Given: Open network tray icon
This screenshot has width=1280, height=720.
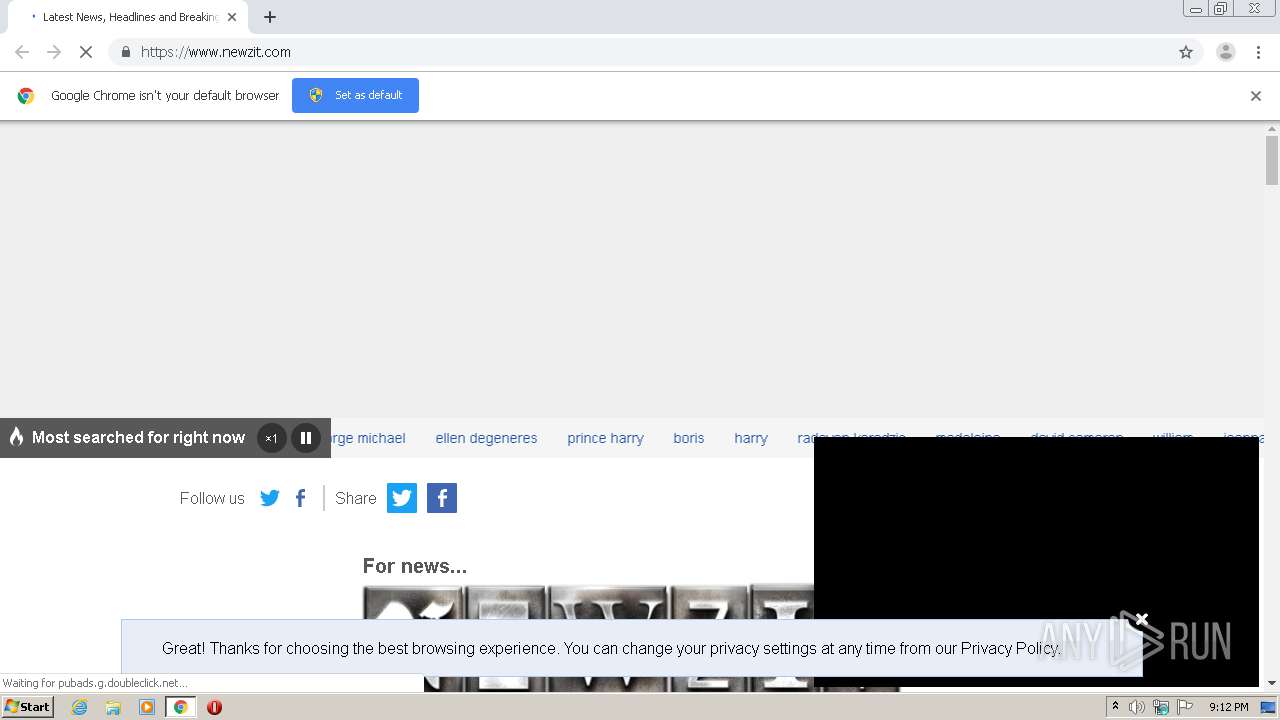Looking at the screenshot, I should [1161, 707].
